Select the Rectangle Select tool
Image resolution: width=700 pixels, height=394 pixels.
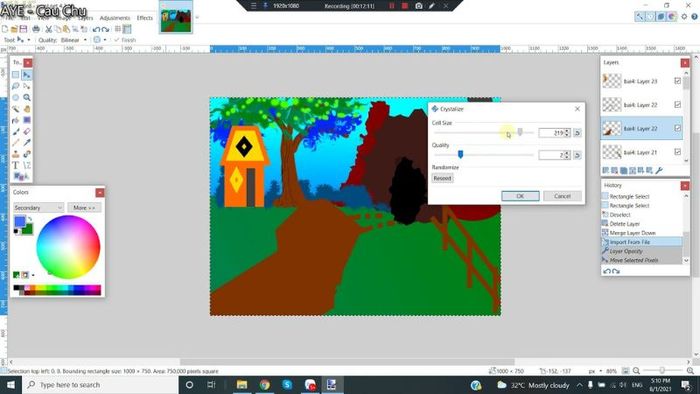tap(16, 75)
